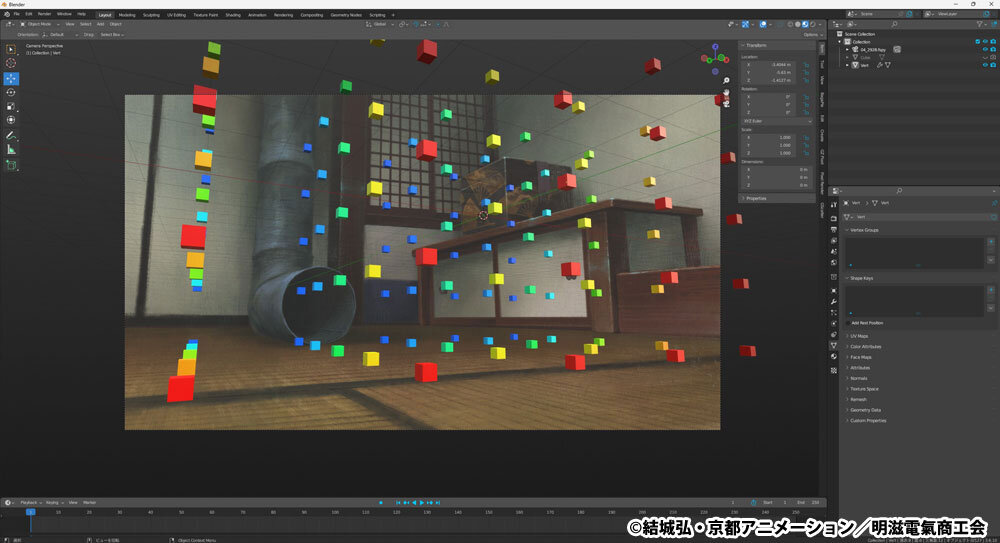
Task: Open the Render menu
Action: [44, 14]
